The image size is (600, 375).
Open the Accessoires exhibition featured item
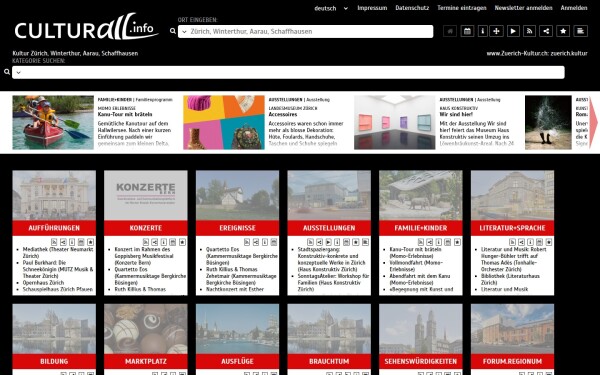tap(282, 114)
